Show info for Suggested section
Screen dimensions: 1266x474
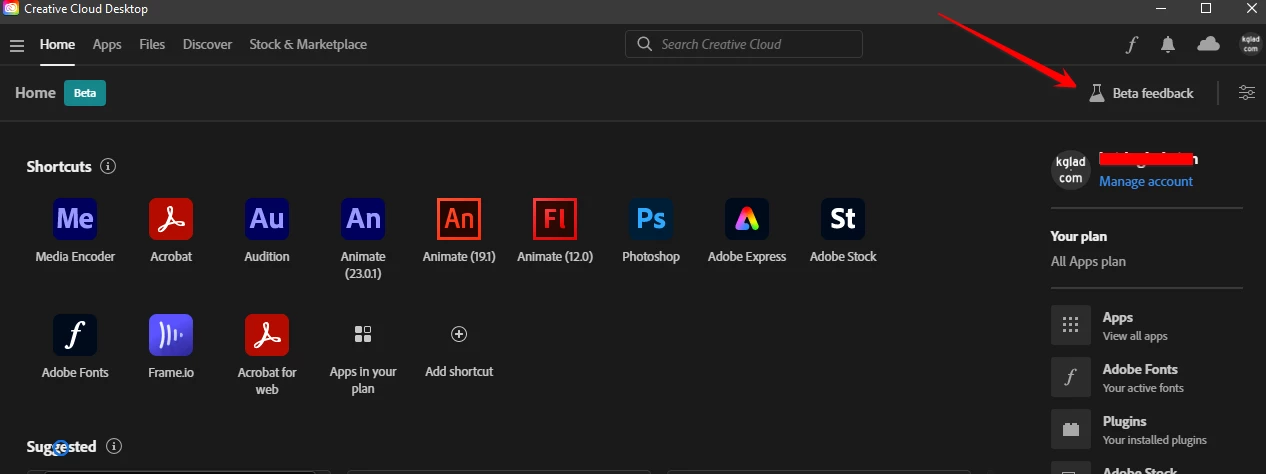[x=114, y=446]
